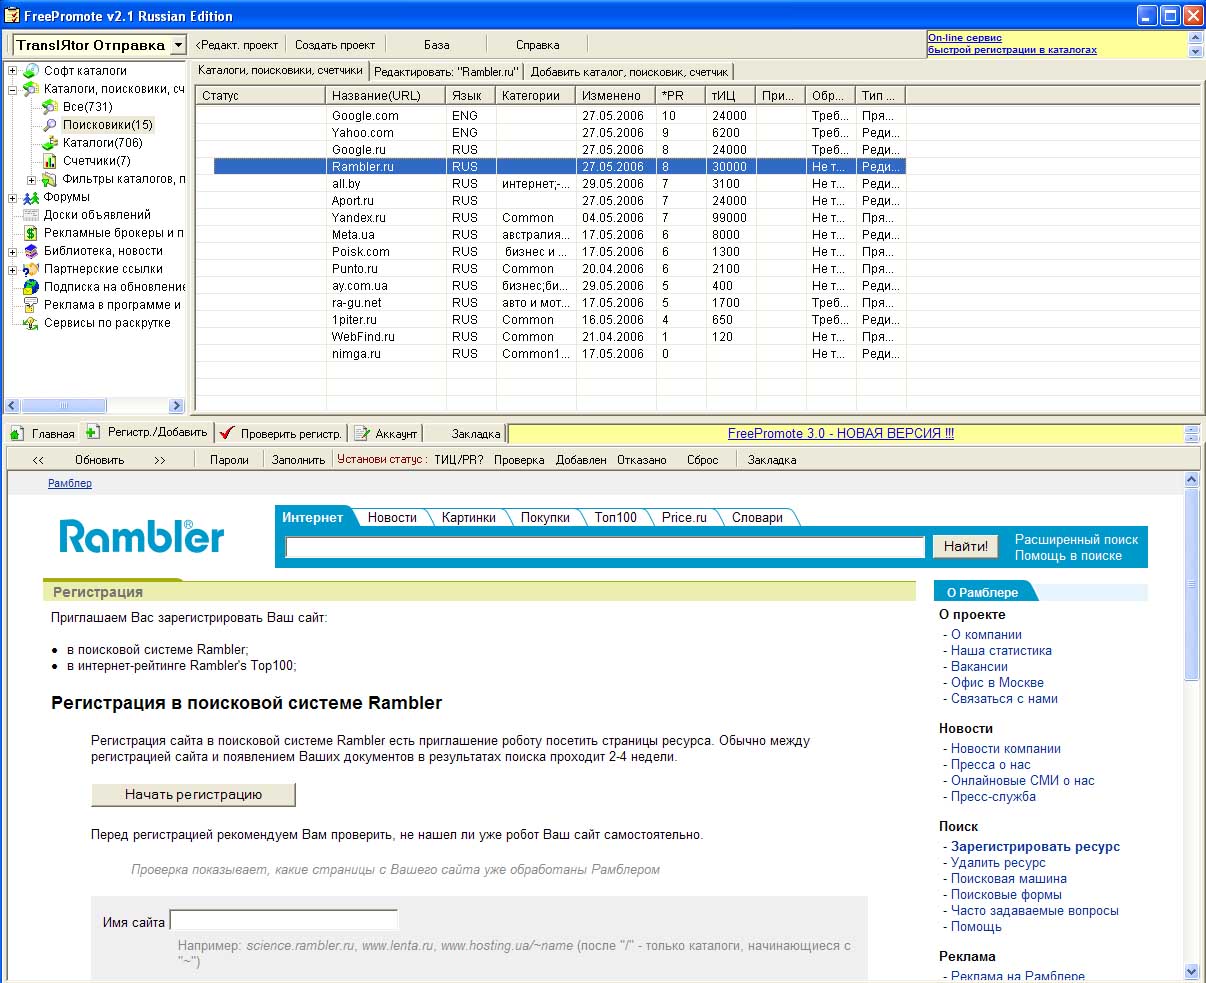The width and height of the screenshot is (1206, 983).
Task: Click the Доски объявлений board icon
Action: [31, 215]
